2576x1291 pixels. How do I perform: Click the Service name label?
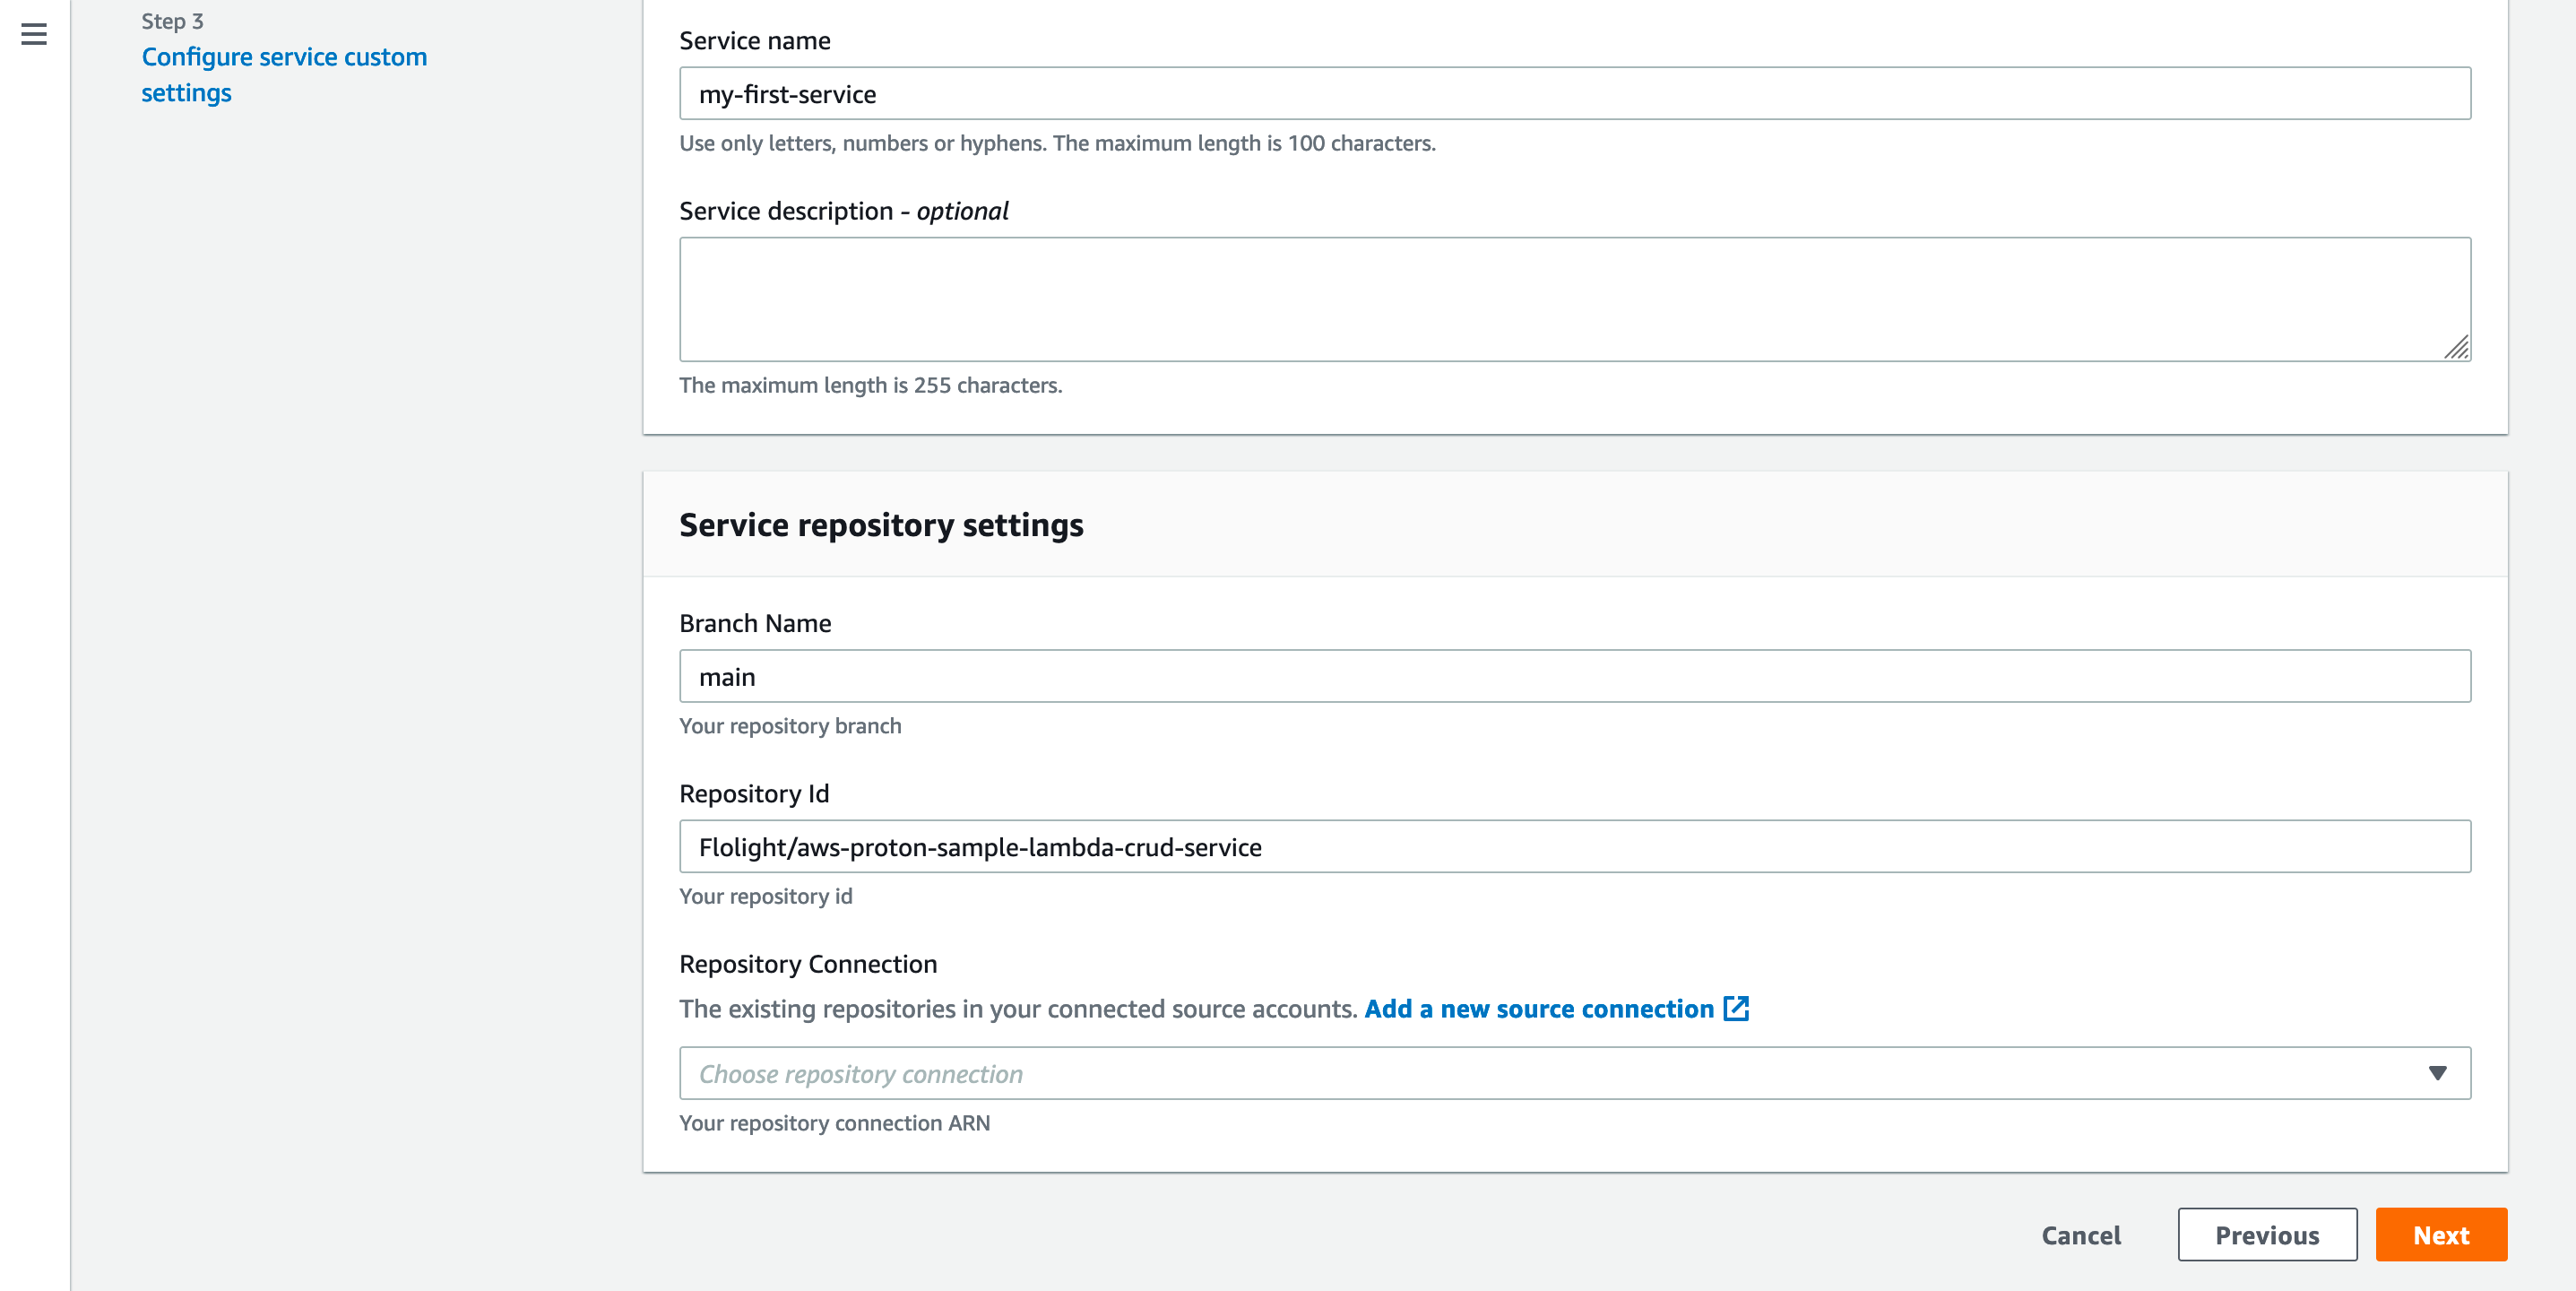[x=754, y=41]
